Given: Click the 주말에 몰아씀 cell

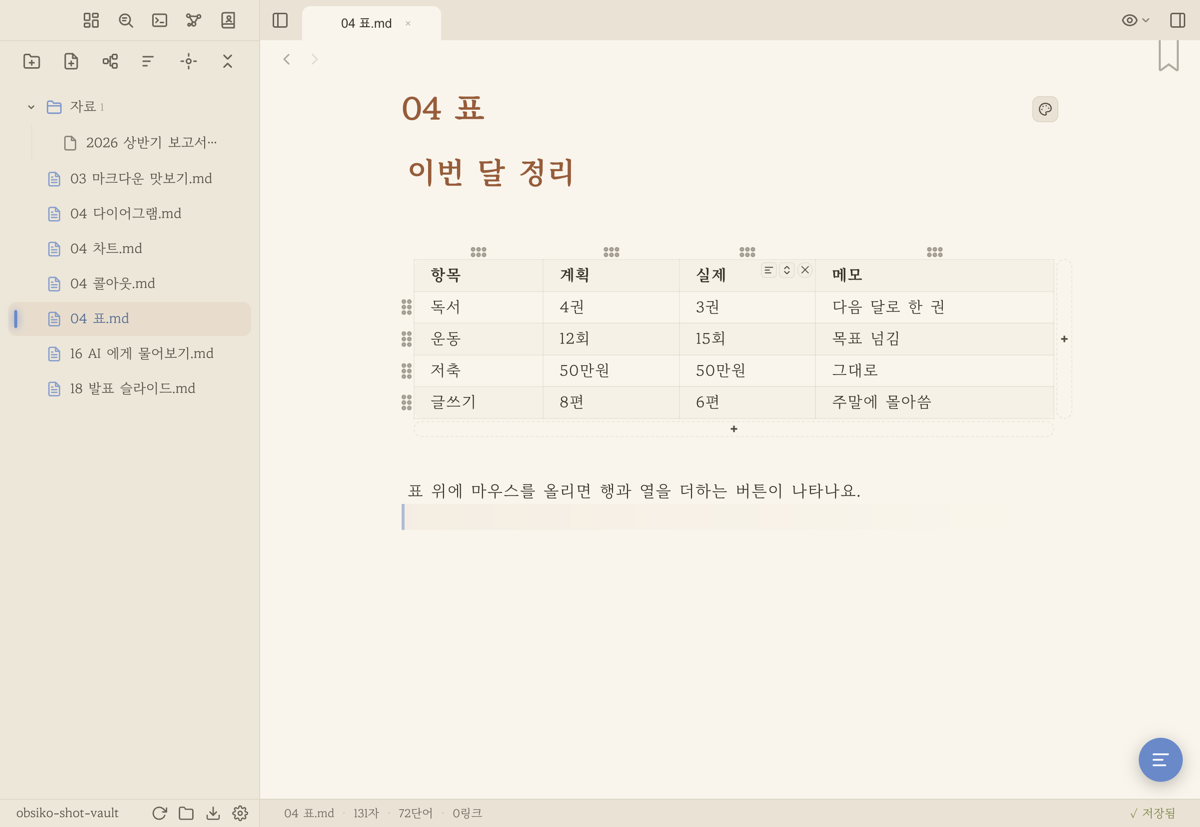Looking at the screenshot, I should (x=934, y=402).
